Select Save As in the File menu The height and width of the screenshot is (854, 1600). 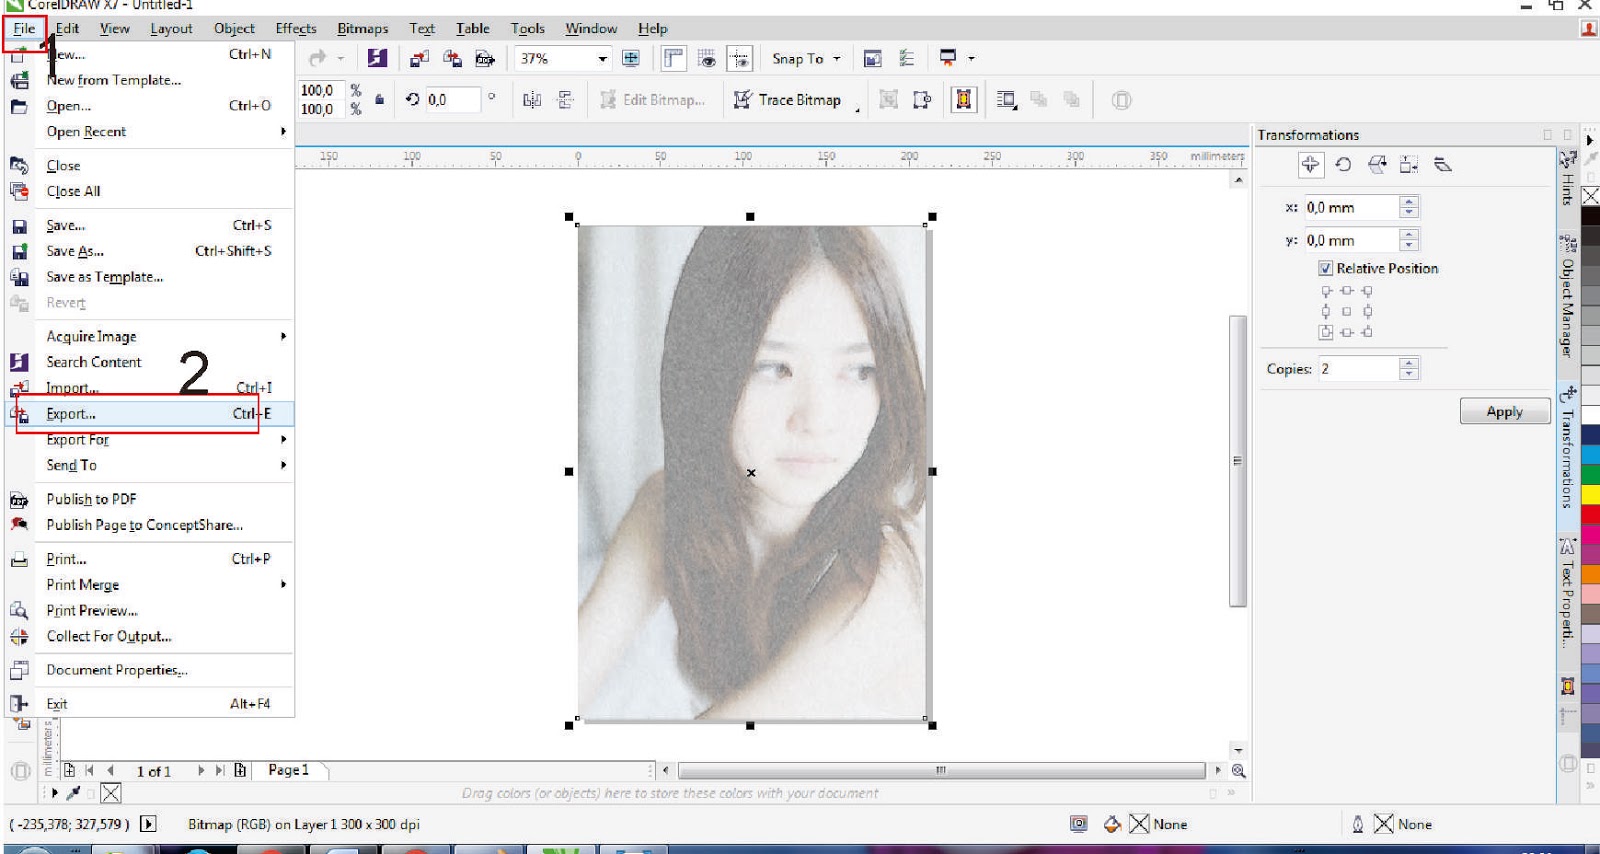(x=75, y=252)
